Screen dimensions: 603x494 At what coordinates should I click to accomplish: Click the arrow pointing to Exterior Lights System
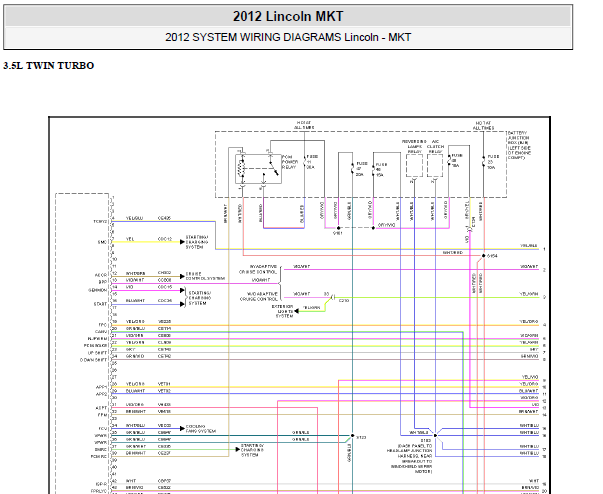tap(297, 311)
